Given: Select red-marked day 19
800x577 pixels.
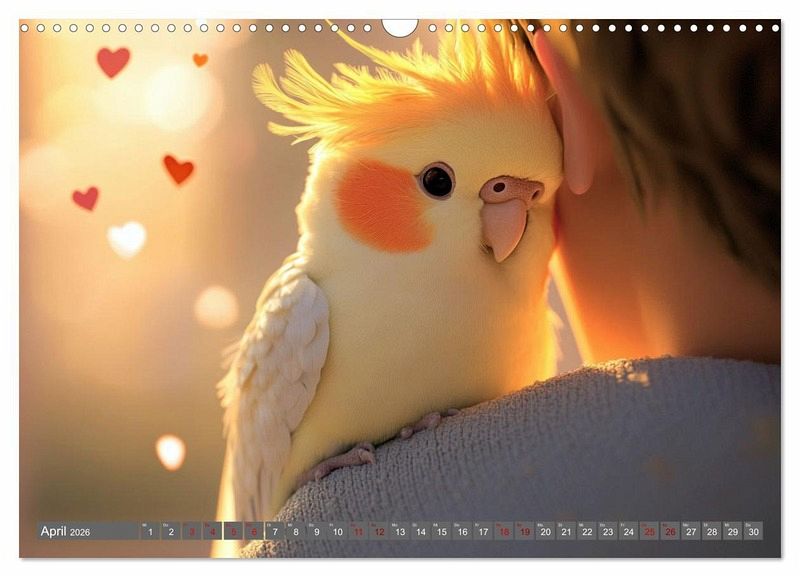Looking at the screenshot, I should click(524, 532).
